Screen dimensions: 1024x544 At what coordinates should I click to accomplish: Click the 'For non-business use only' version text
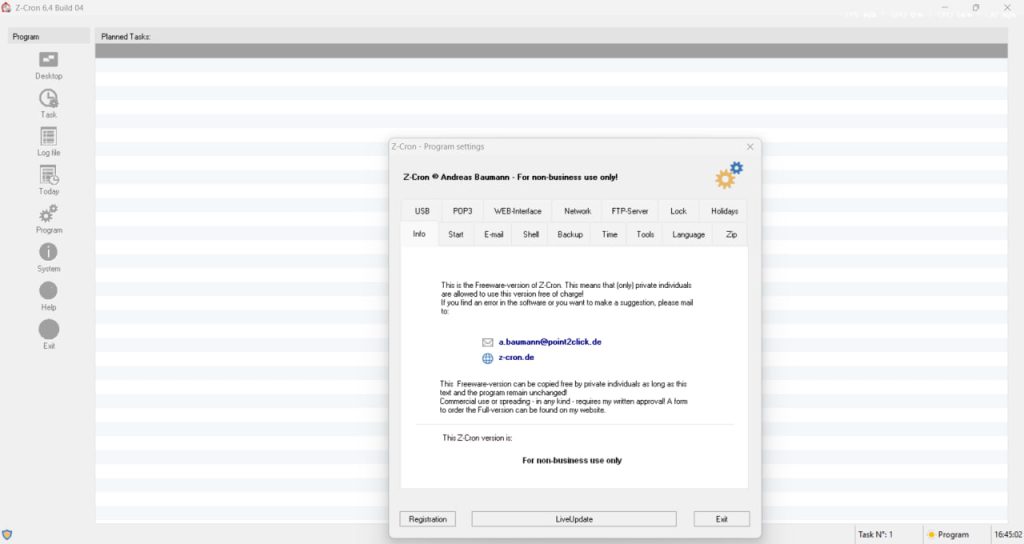571,460
